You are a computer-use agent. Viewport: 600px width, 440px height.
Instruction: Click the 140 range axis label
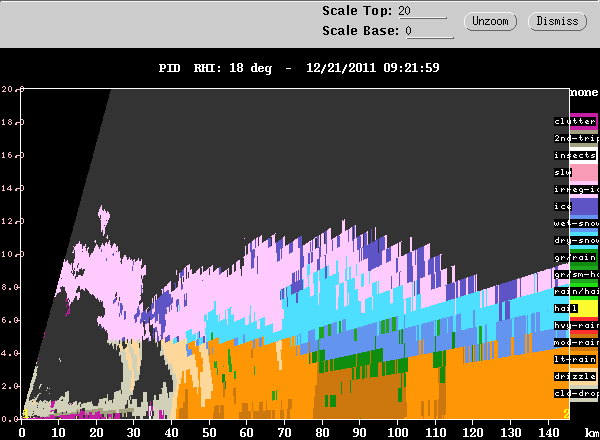(548, 432)
